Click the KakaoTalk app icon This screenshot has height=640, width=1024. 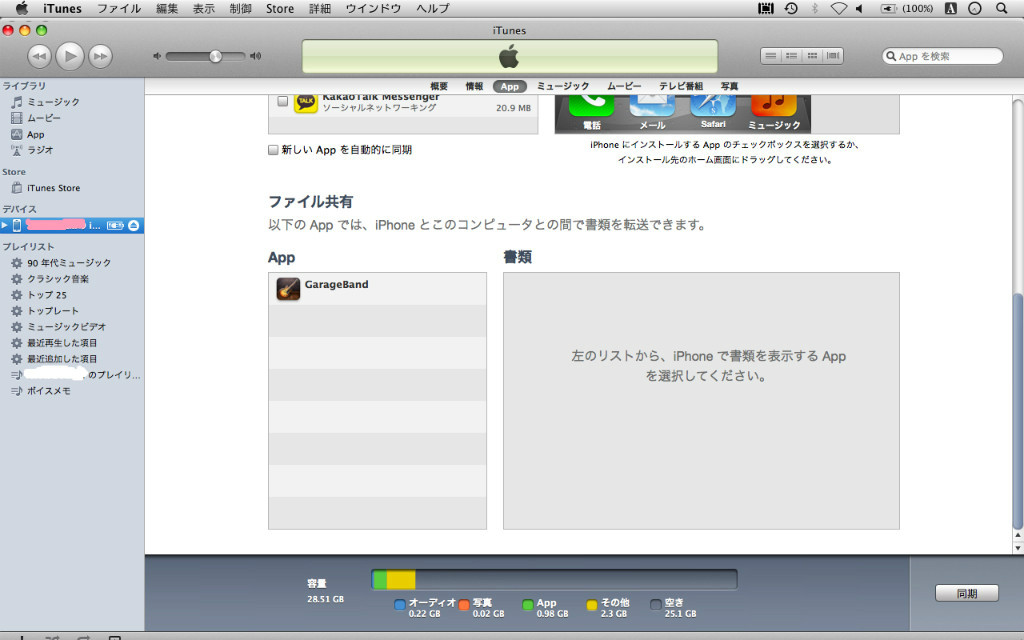[x=306, y=103]
